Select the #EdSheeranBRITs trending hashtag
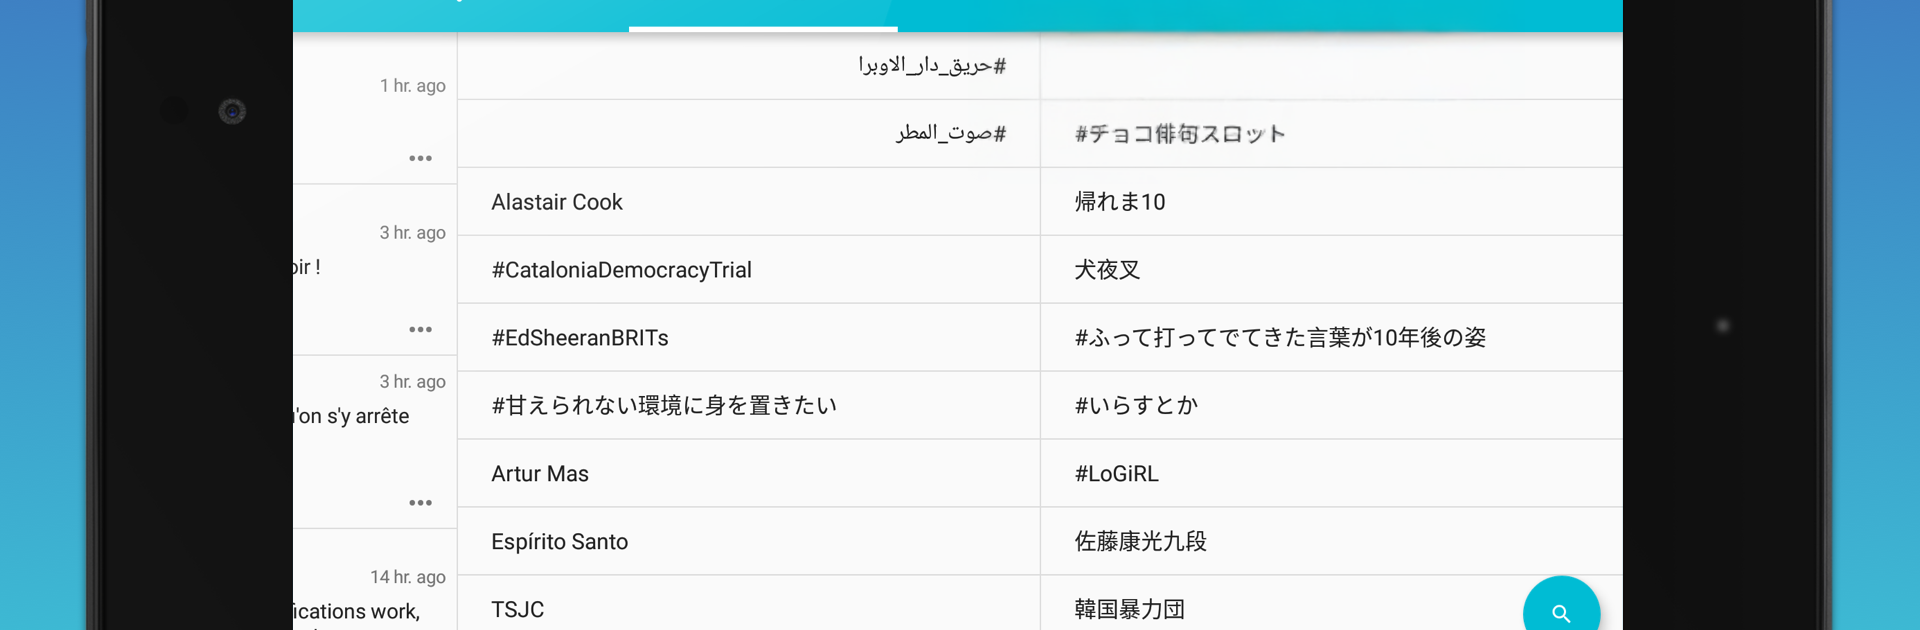Screen dimensions: 1920x630 580,338
